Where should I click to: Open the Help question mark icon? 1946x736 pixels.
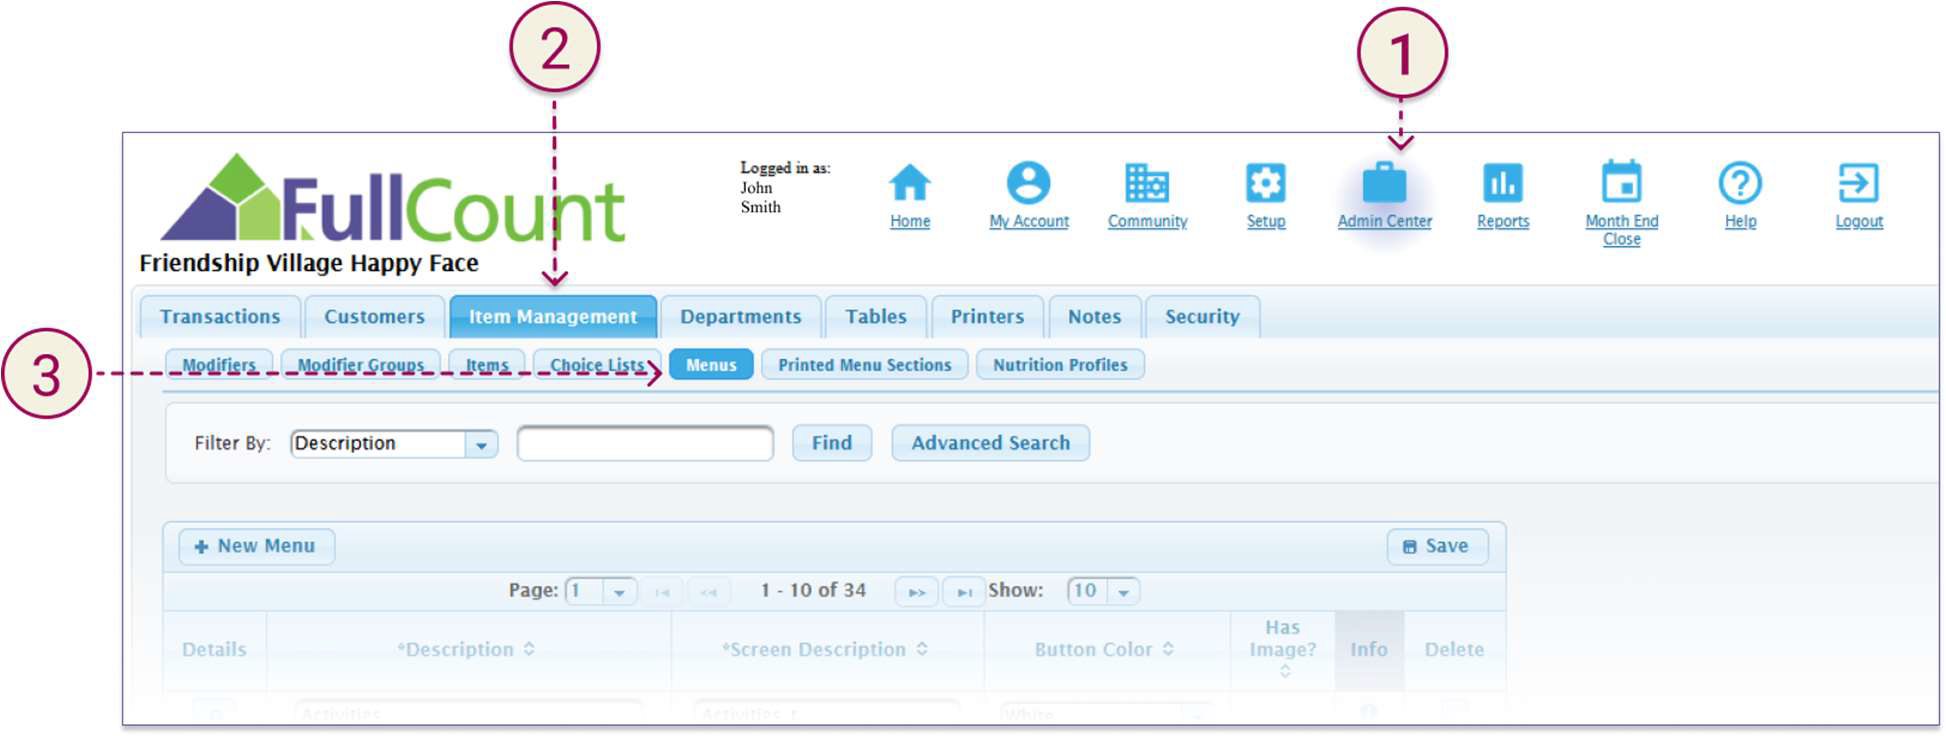click(1739, 184)
